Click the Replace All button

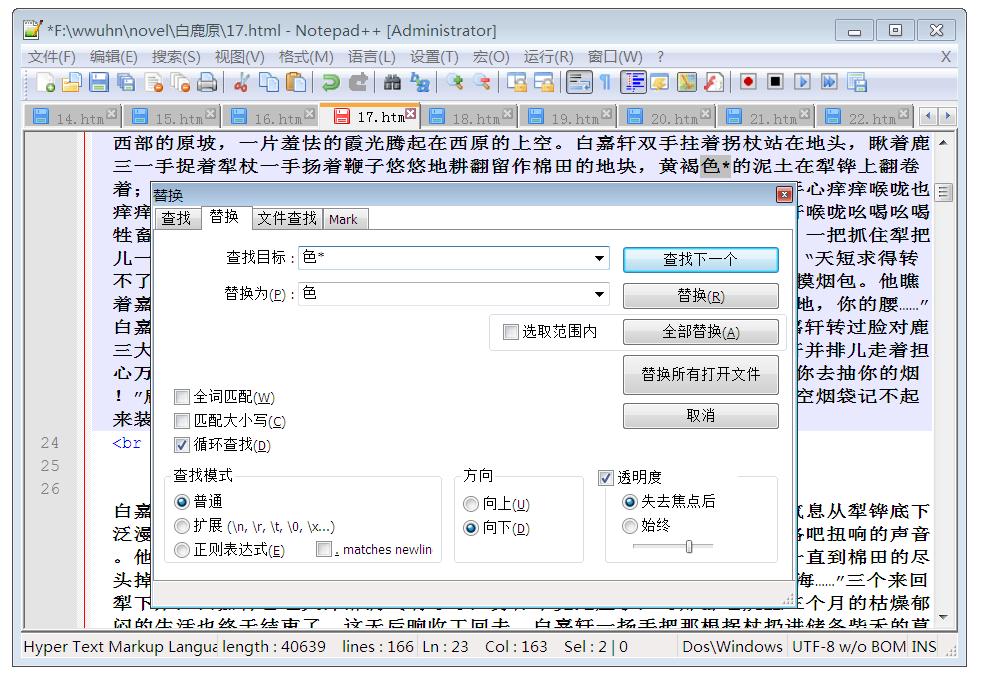(x=700, y=332)
